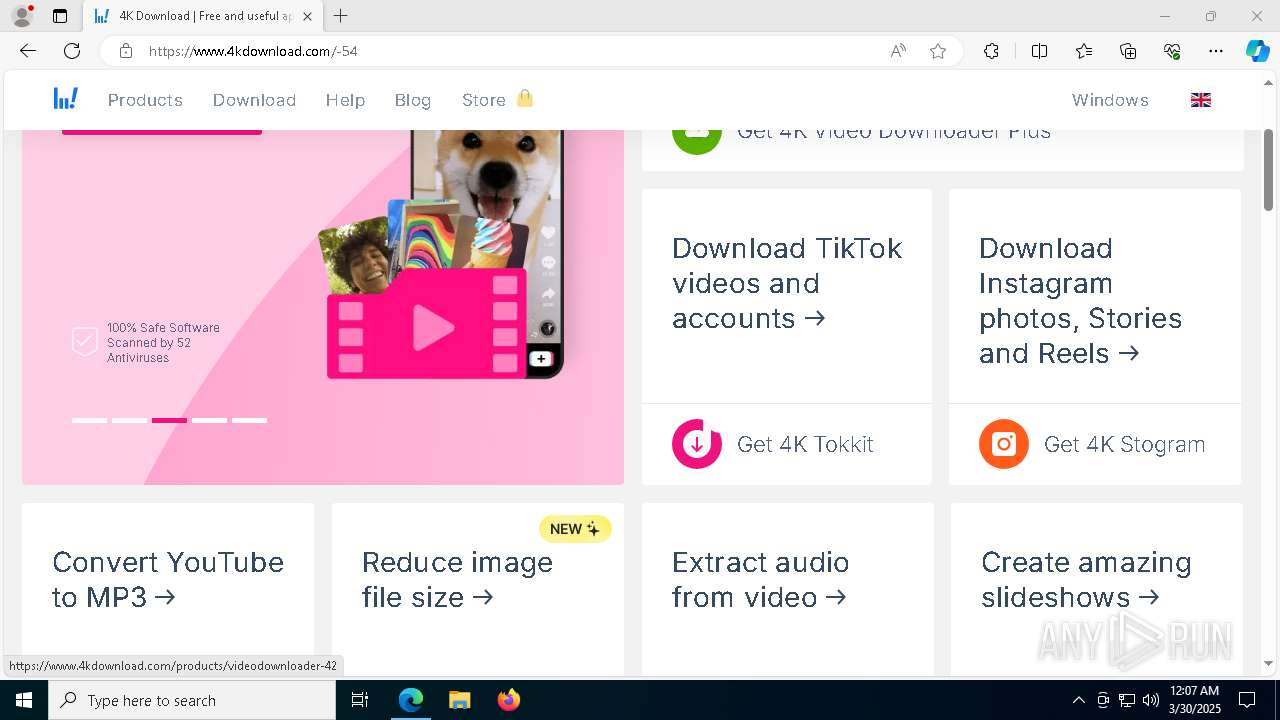Open Products menu
Screen dimensions: 1280x720
pos(145,100)
